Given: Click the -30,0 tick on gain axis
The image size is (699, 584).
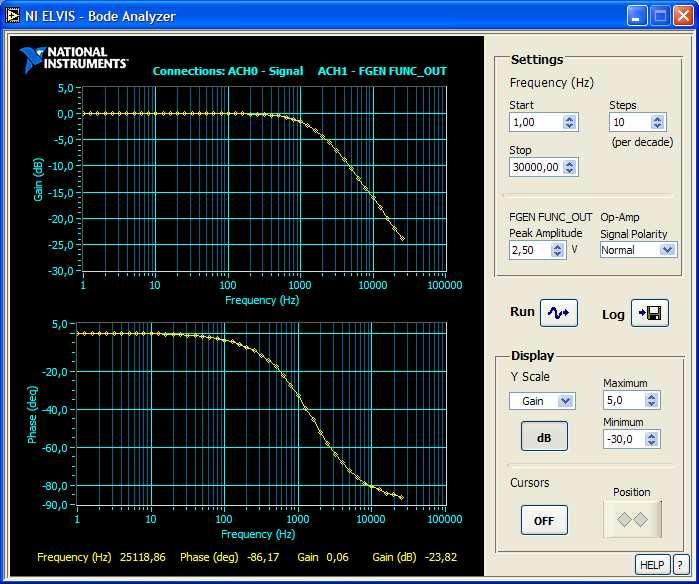Looking at the screenshot, I should [x=61, y=271].
